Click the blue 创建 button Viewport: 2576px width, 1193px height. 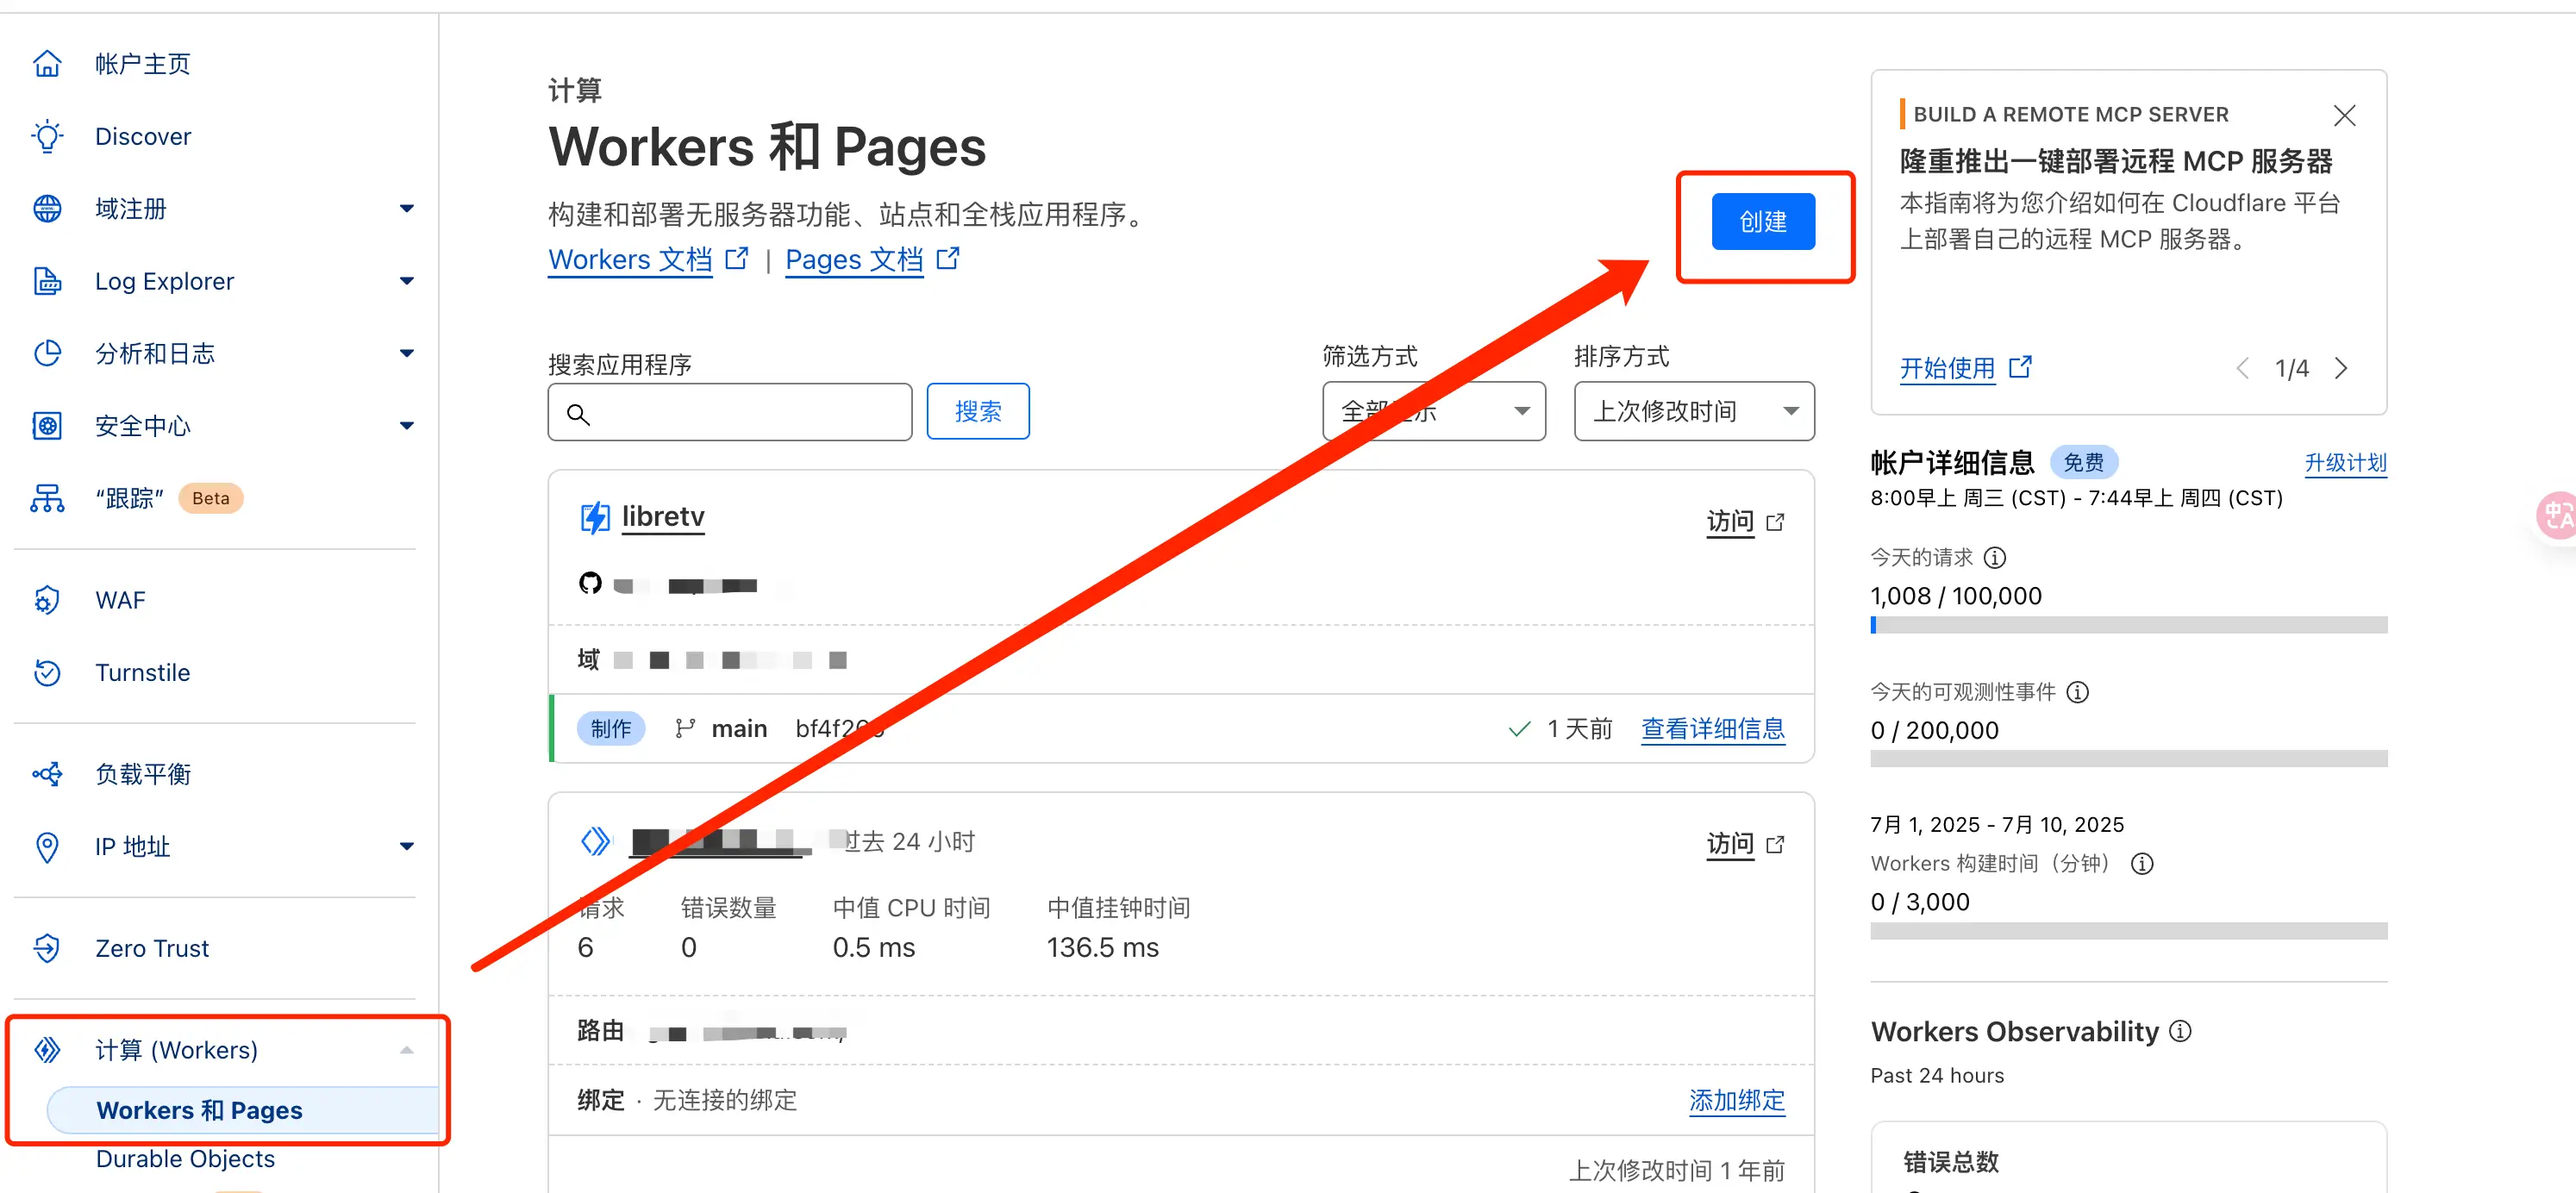[1763, 221]
